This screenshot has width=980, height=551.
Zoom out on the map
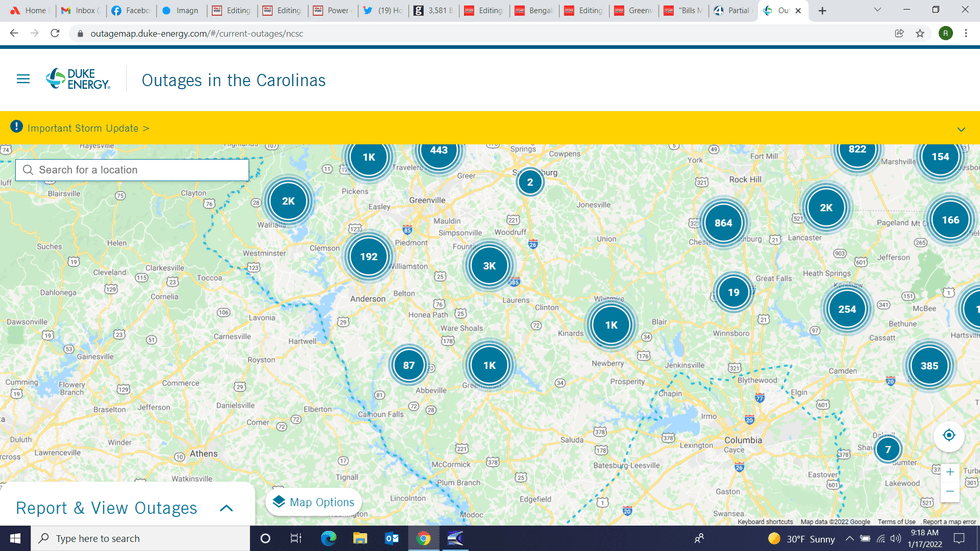949,491
